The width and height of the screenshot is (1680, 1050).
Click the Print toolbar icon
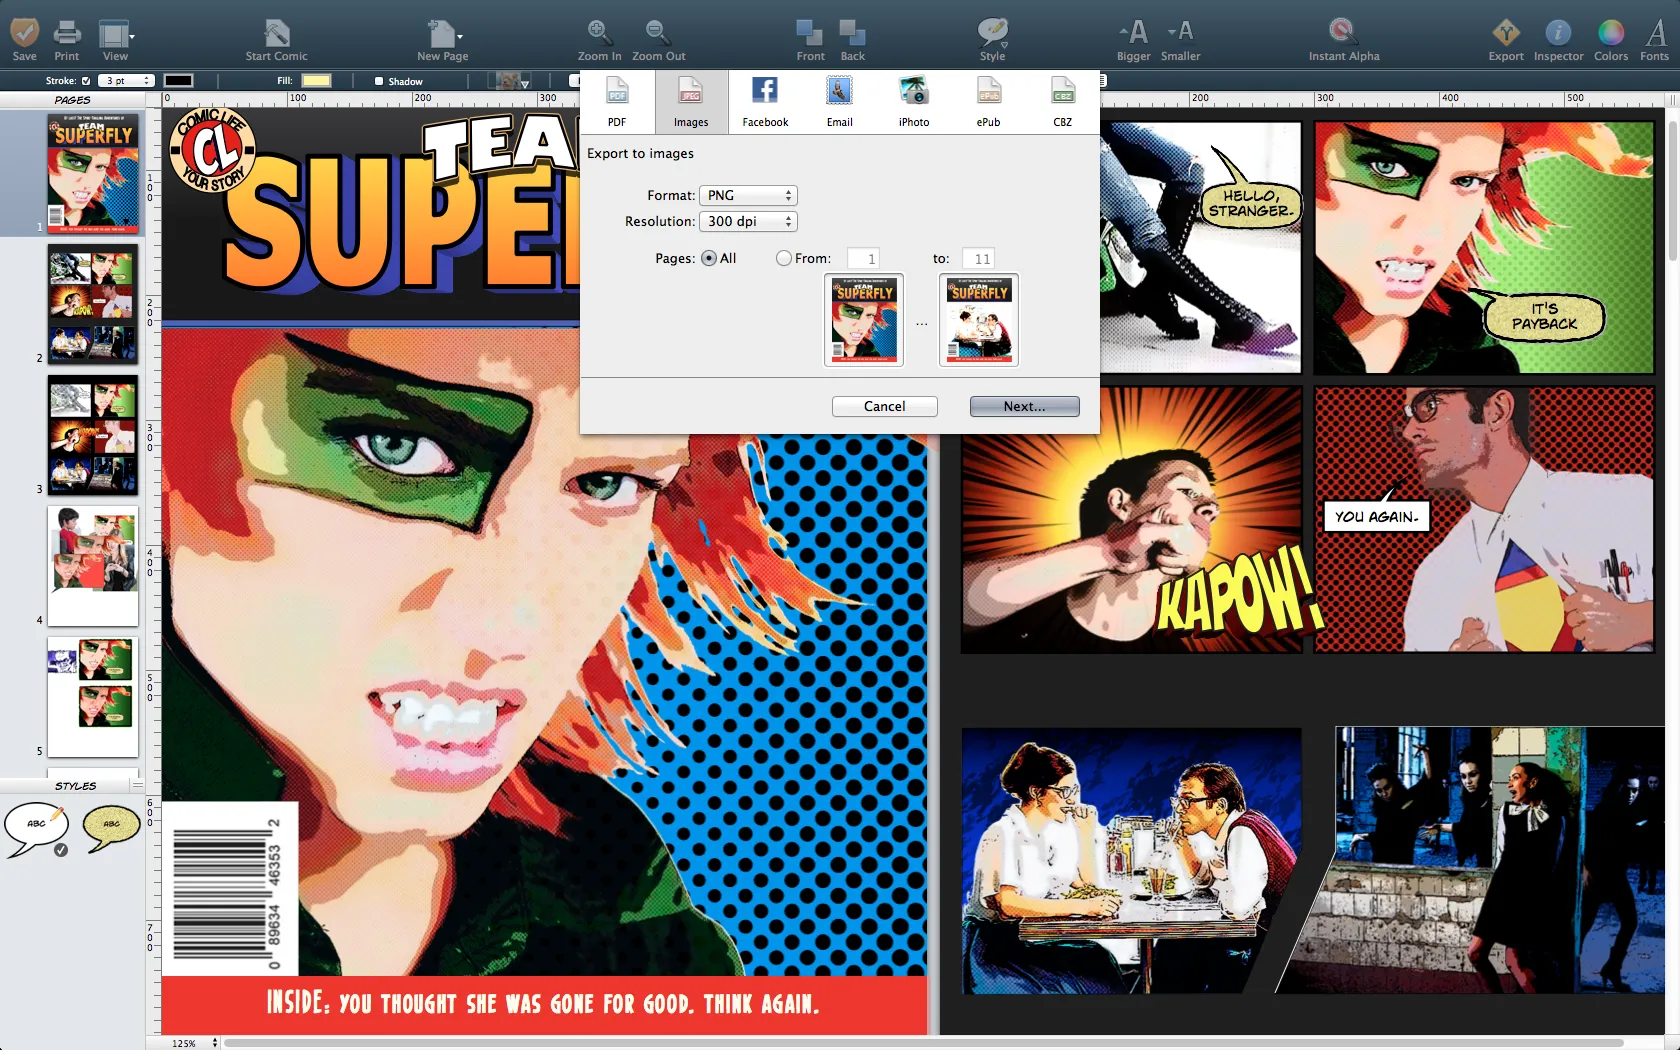67,39
